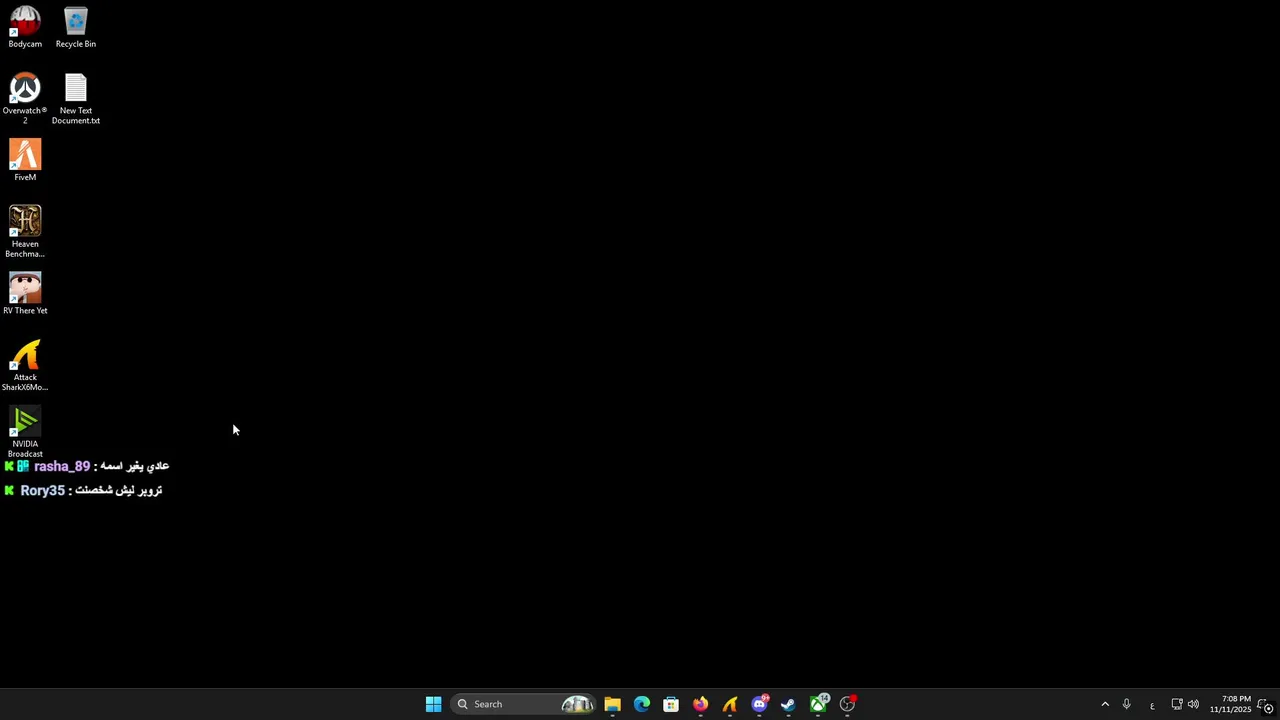
Task: Expand the hidden system tray icons
Action: pos(1105,704)
